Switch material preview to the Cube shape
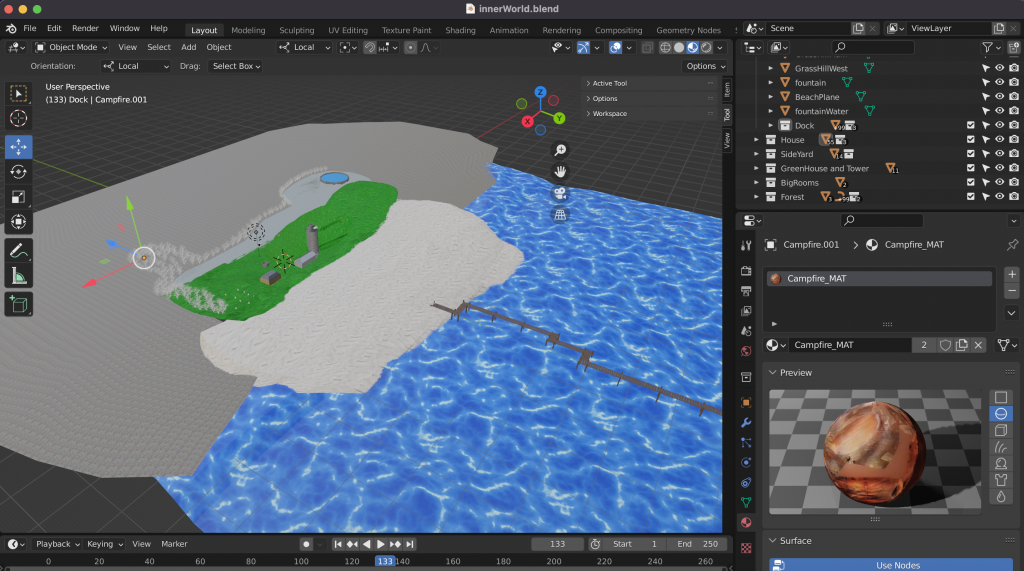The width and height of the screenshot is (1024, 571). click(1001, 430)
